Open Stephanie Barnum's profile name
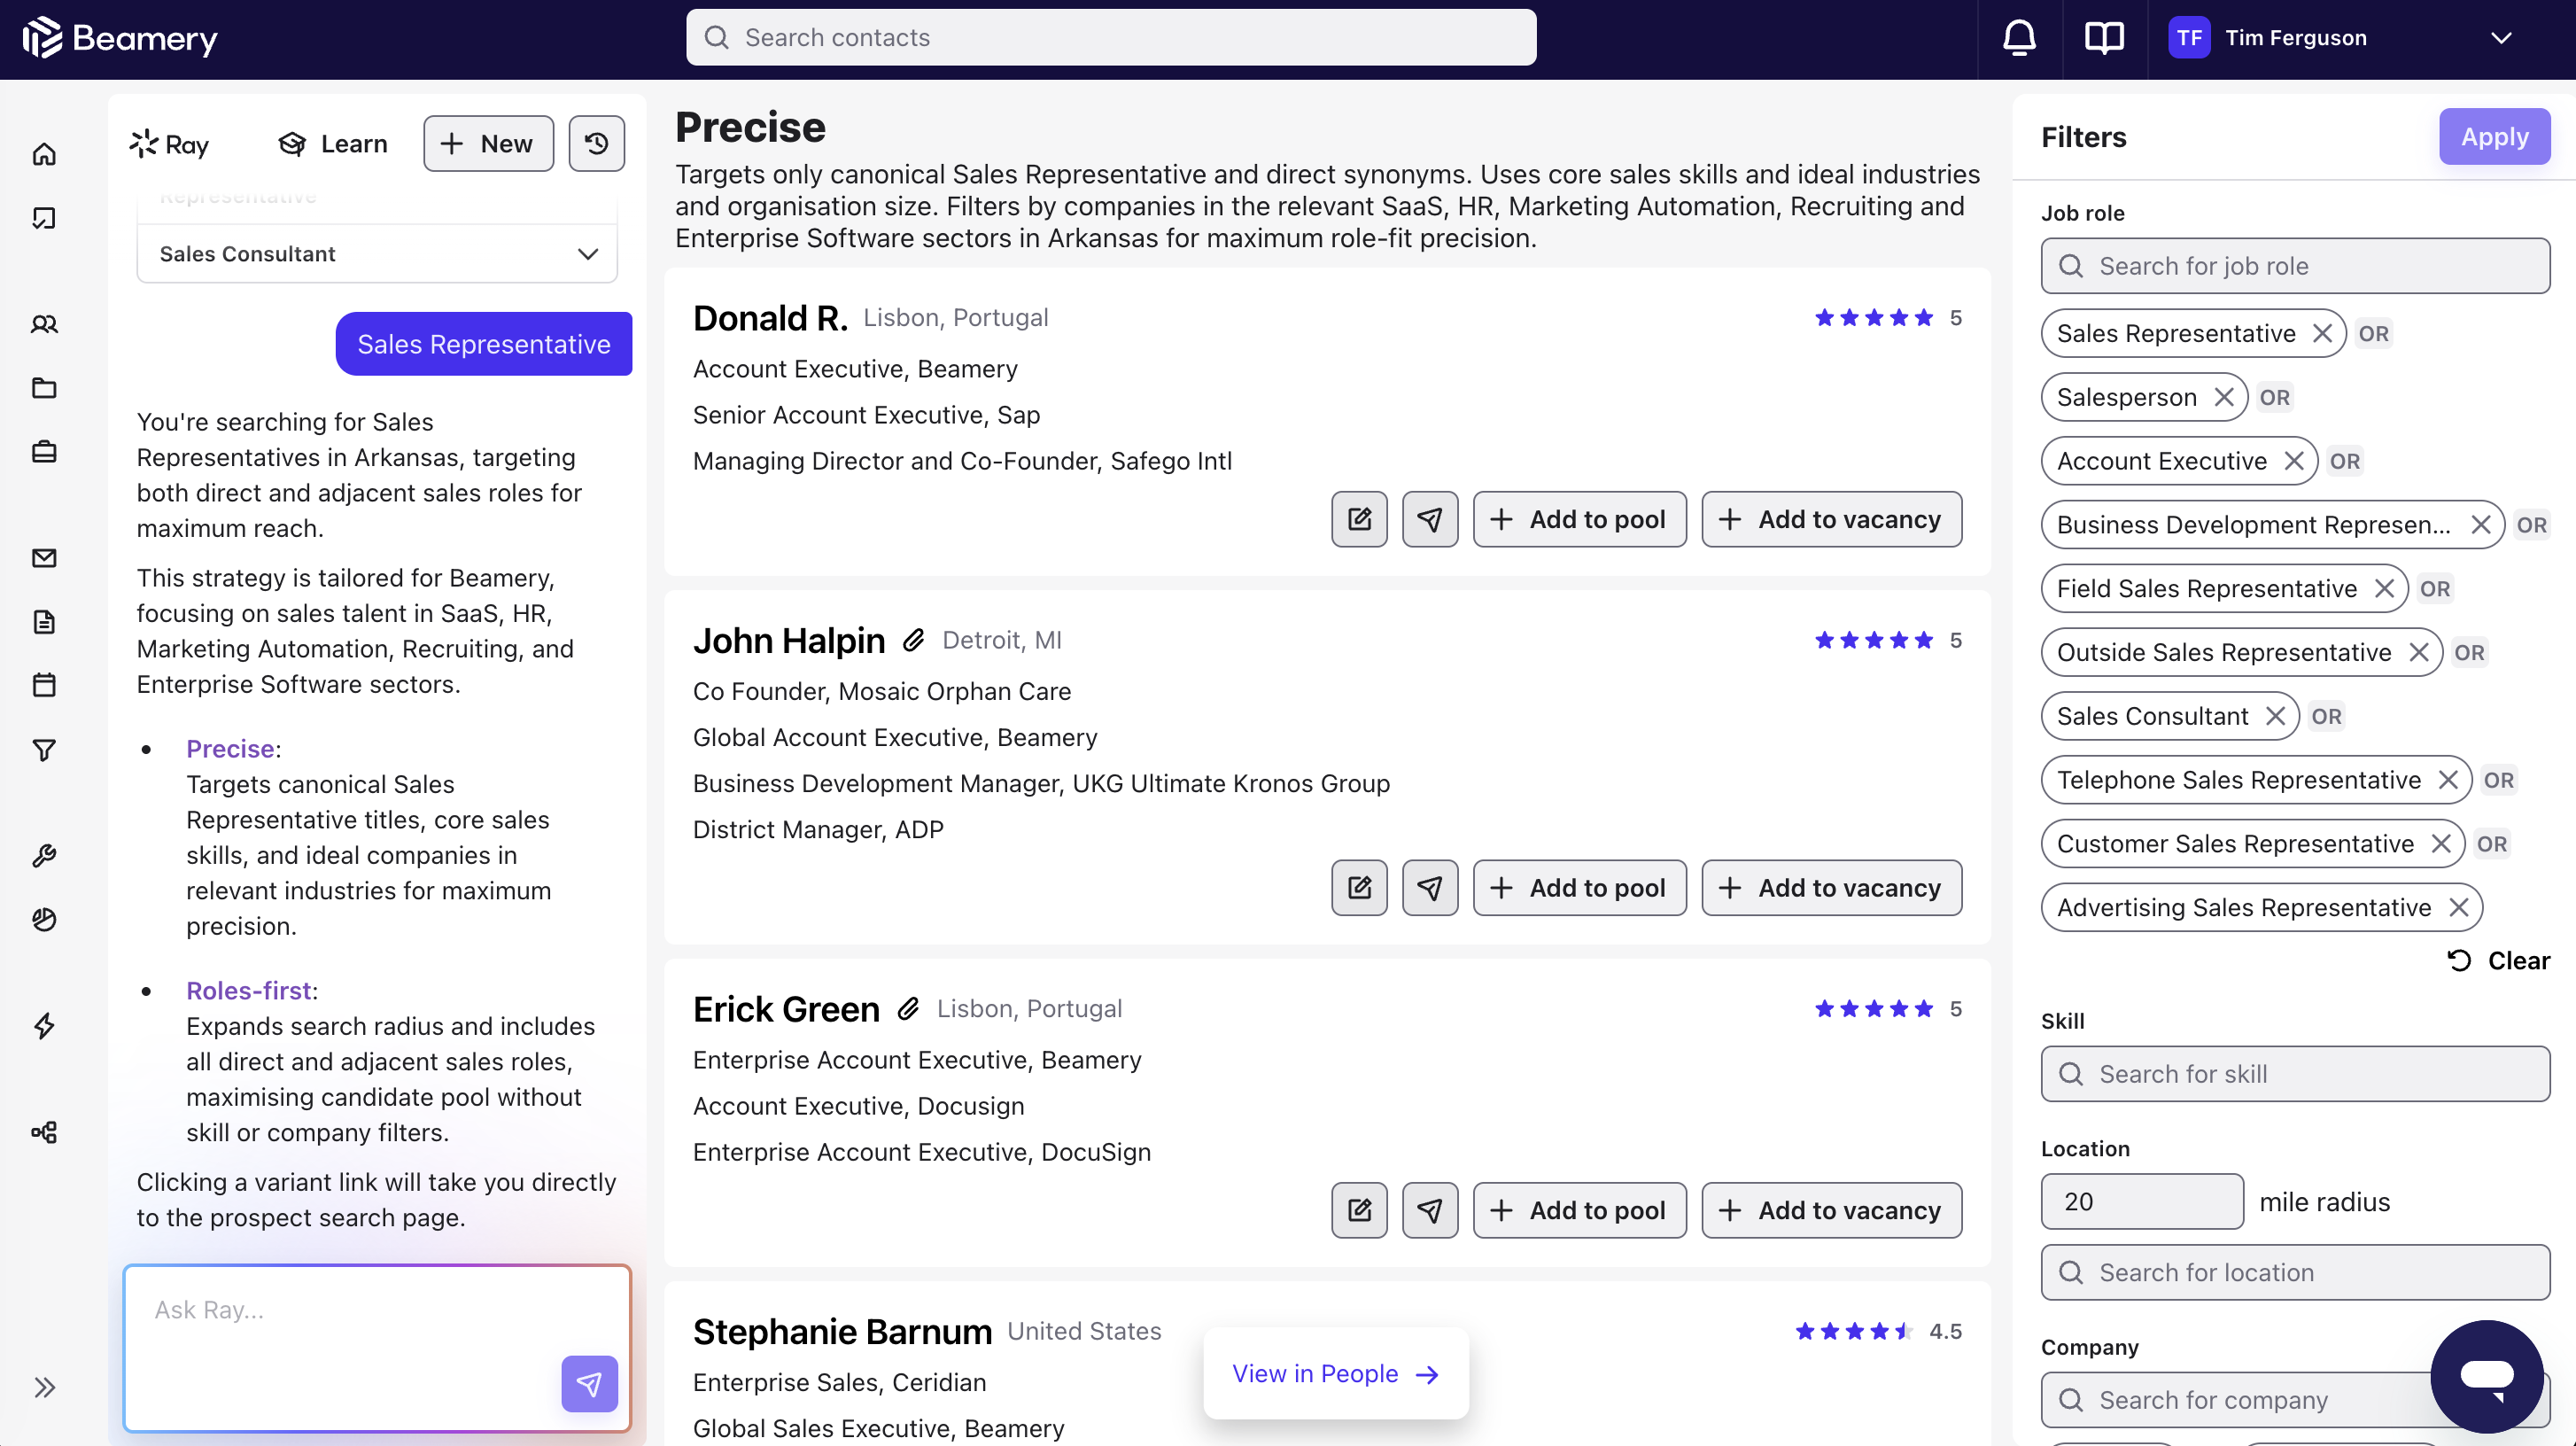Screen dimensions: 2576x1446 (x=842, y=1332)
